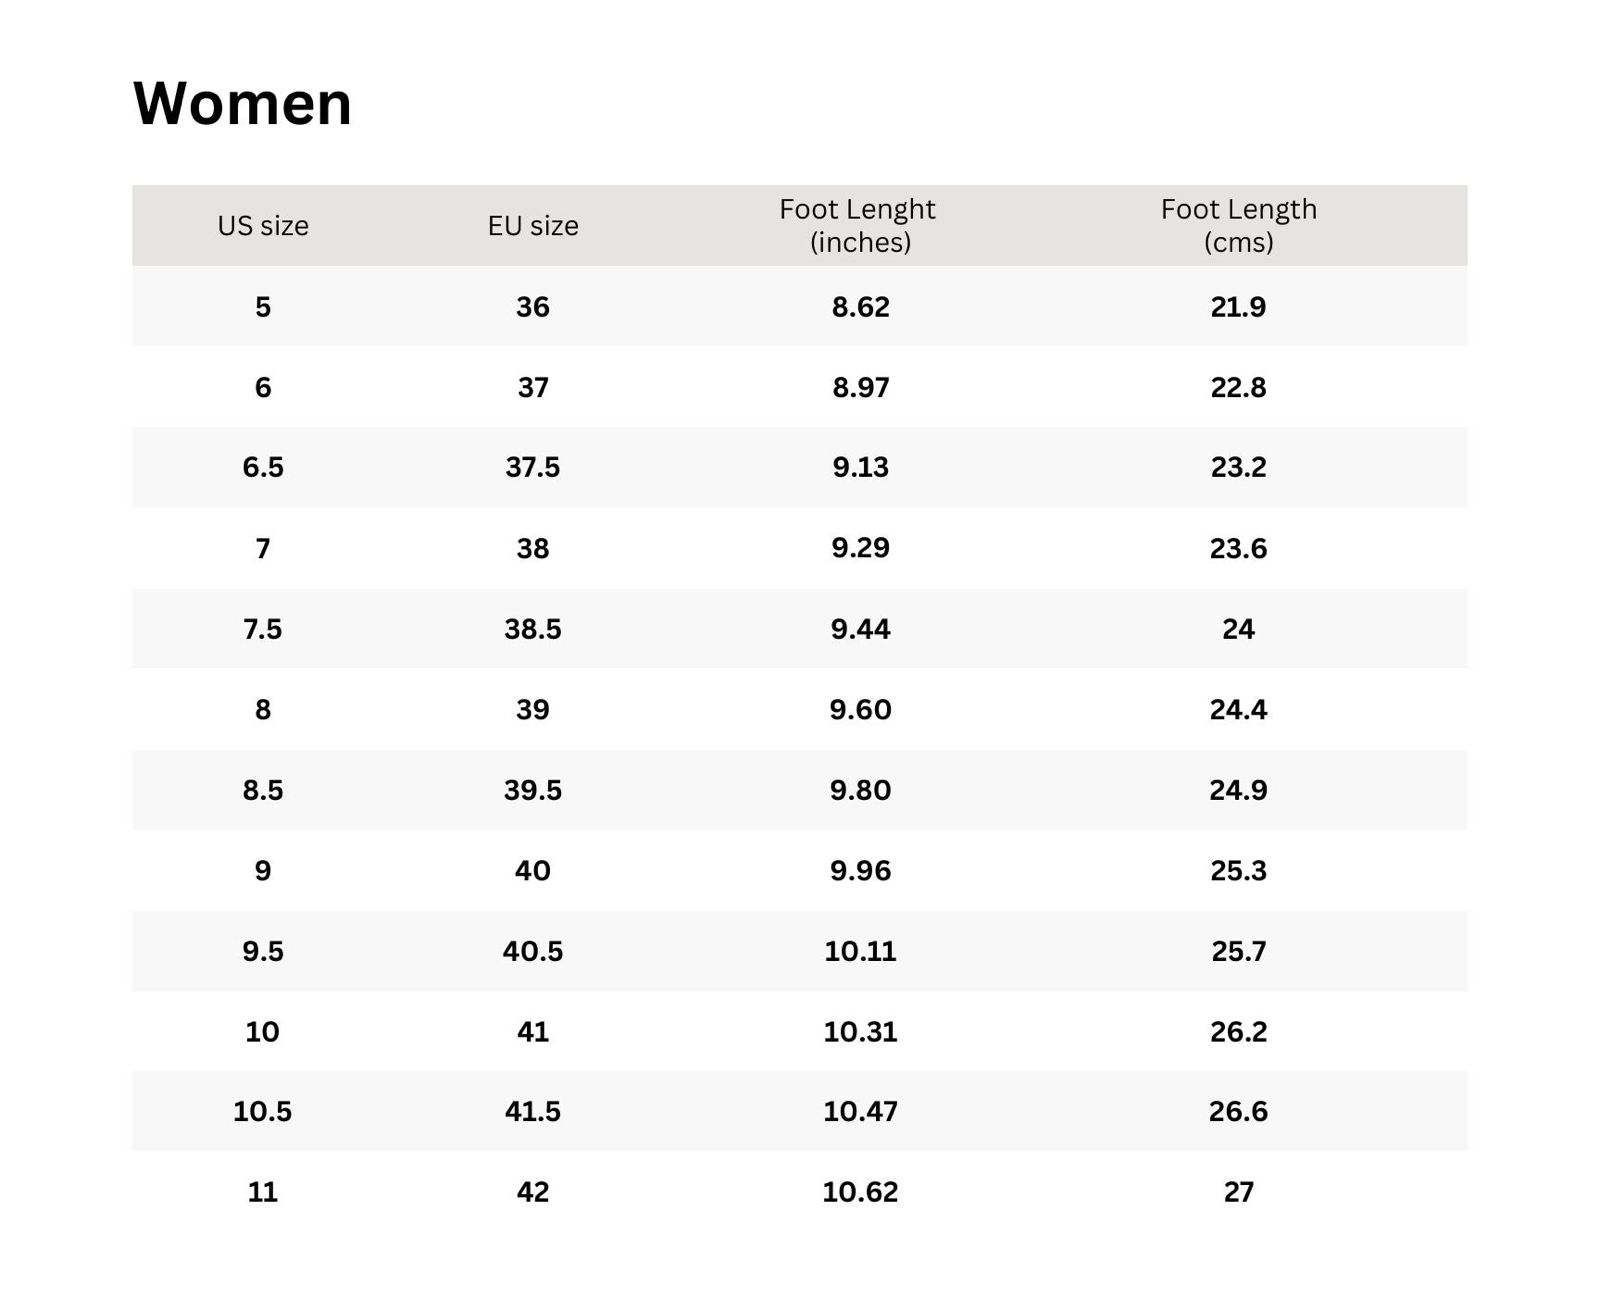Select US size 5 cell

(x=263, y=307)
